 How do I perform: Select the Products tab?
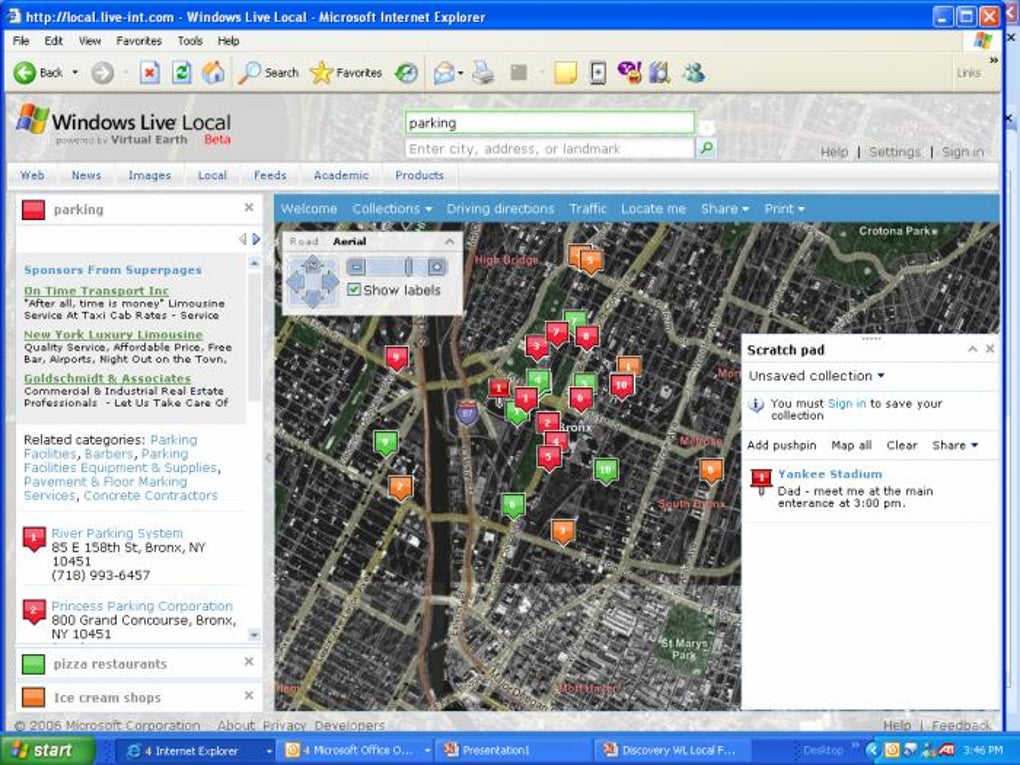419,175
